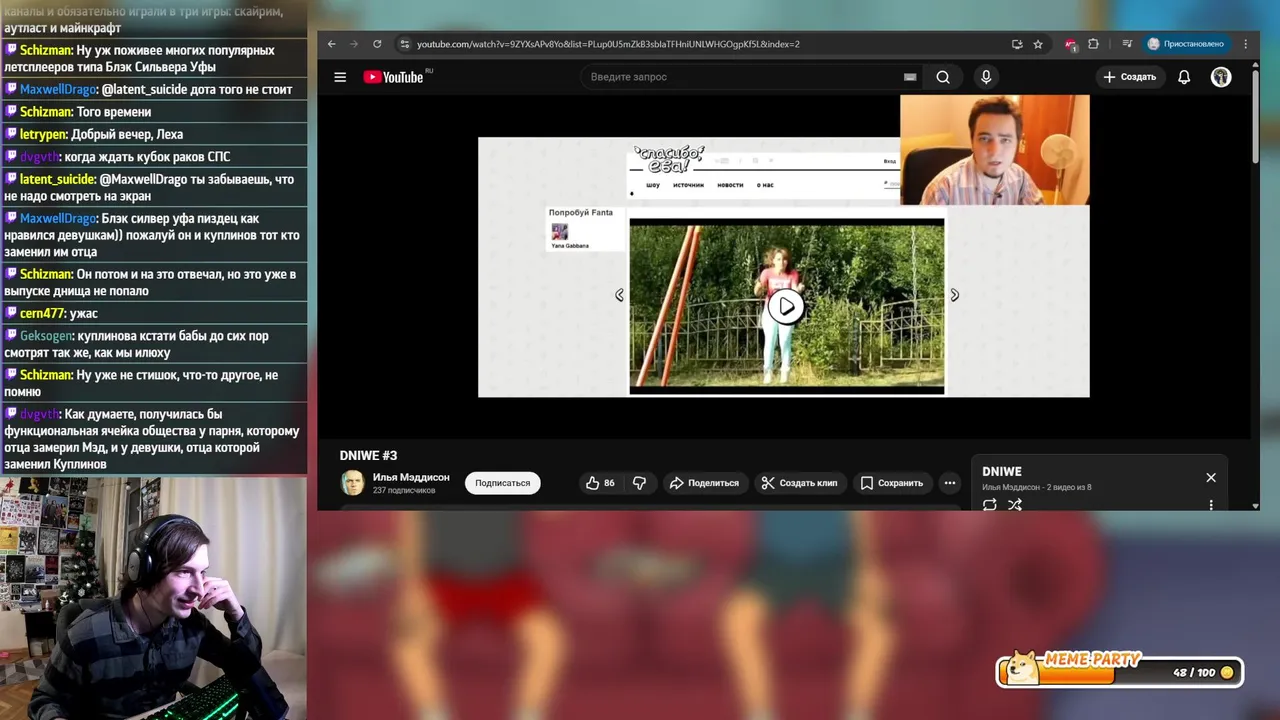Click the streamer webcam feed
The width and height of the screenshot is (1280, 720).
(x=153, y=598)
